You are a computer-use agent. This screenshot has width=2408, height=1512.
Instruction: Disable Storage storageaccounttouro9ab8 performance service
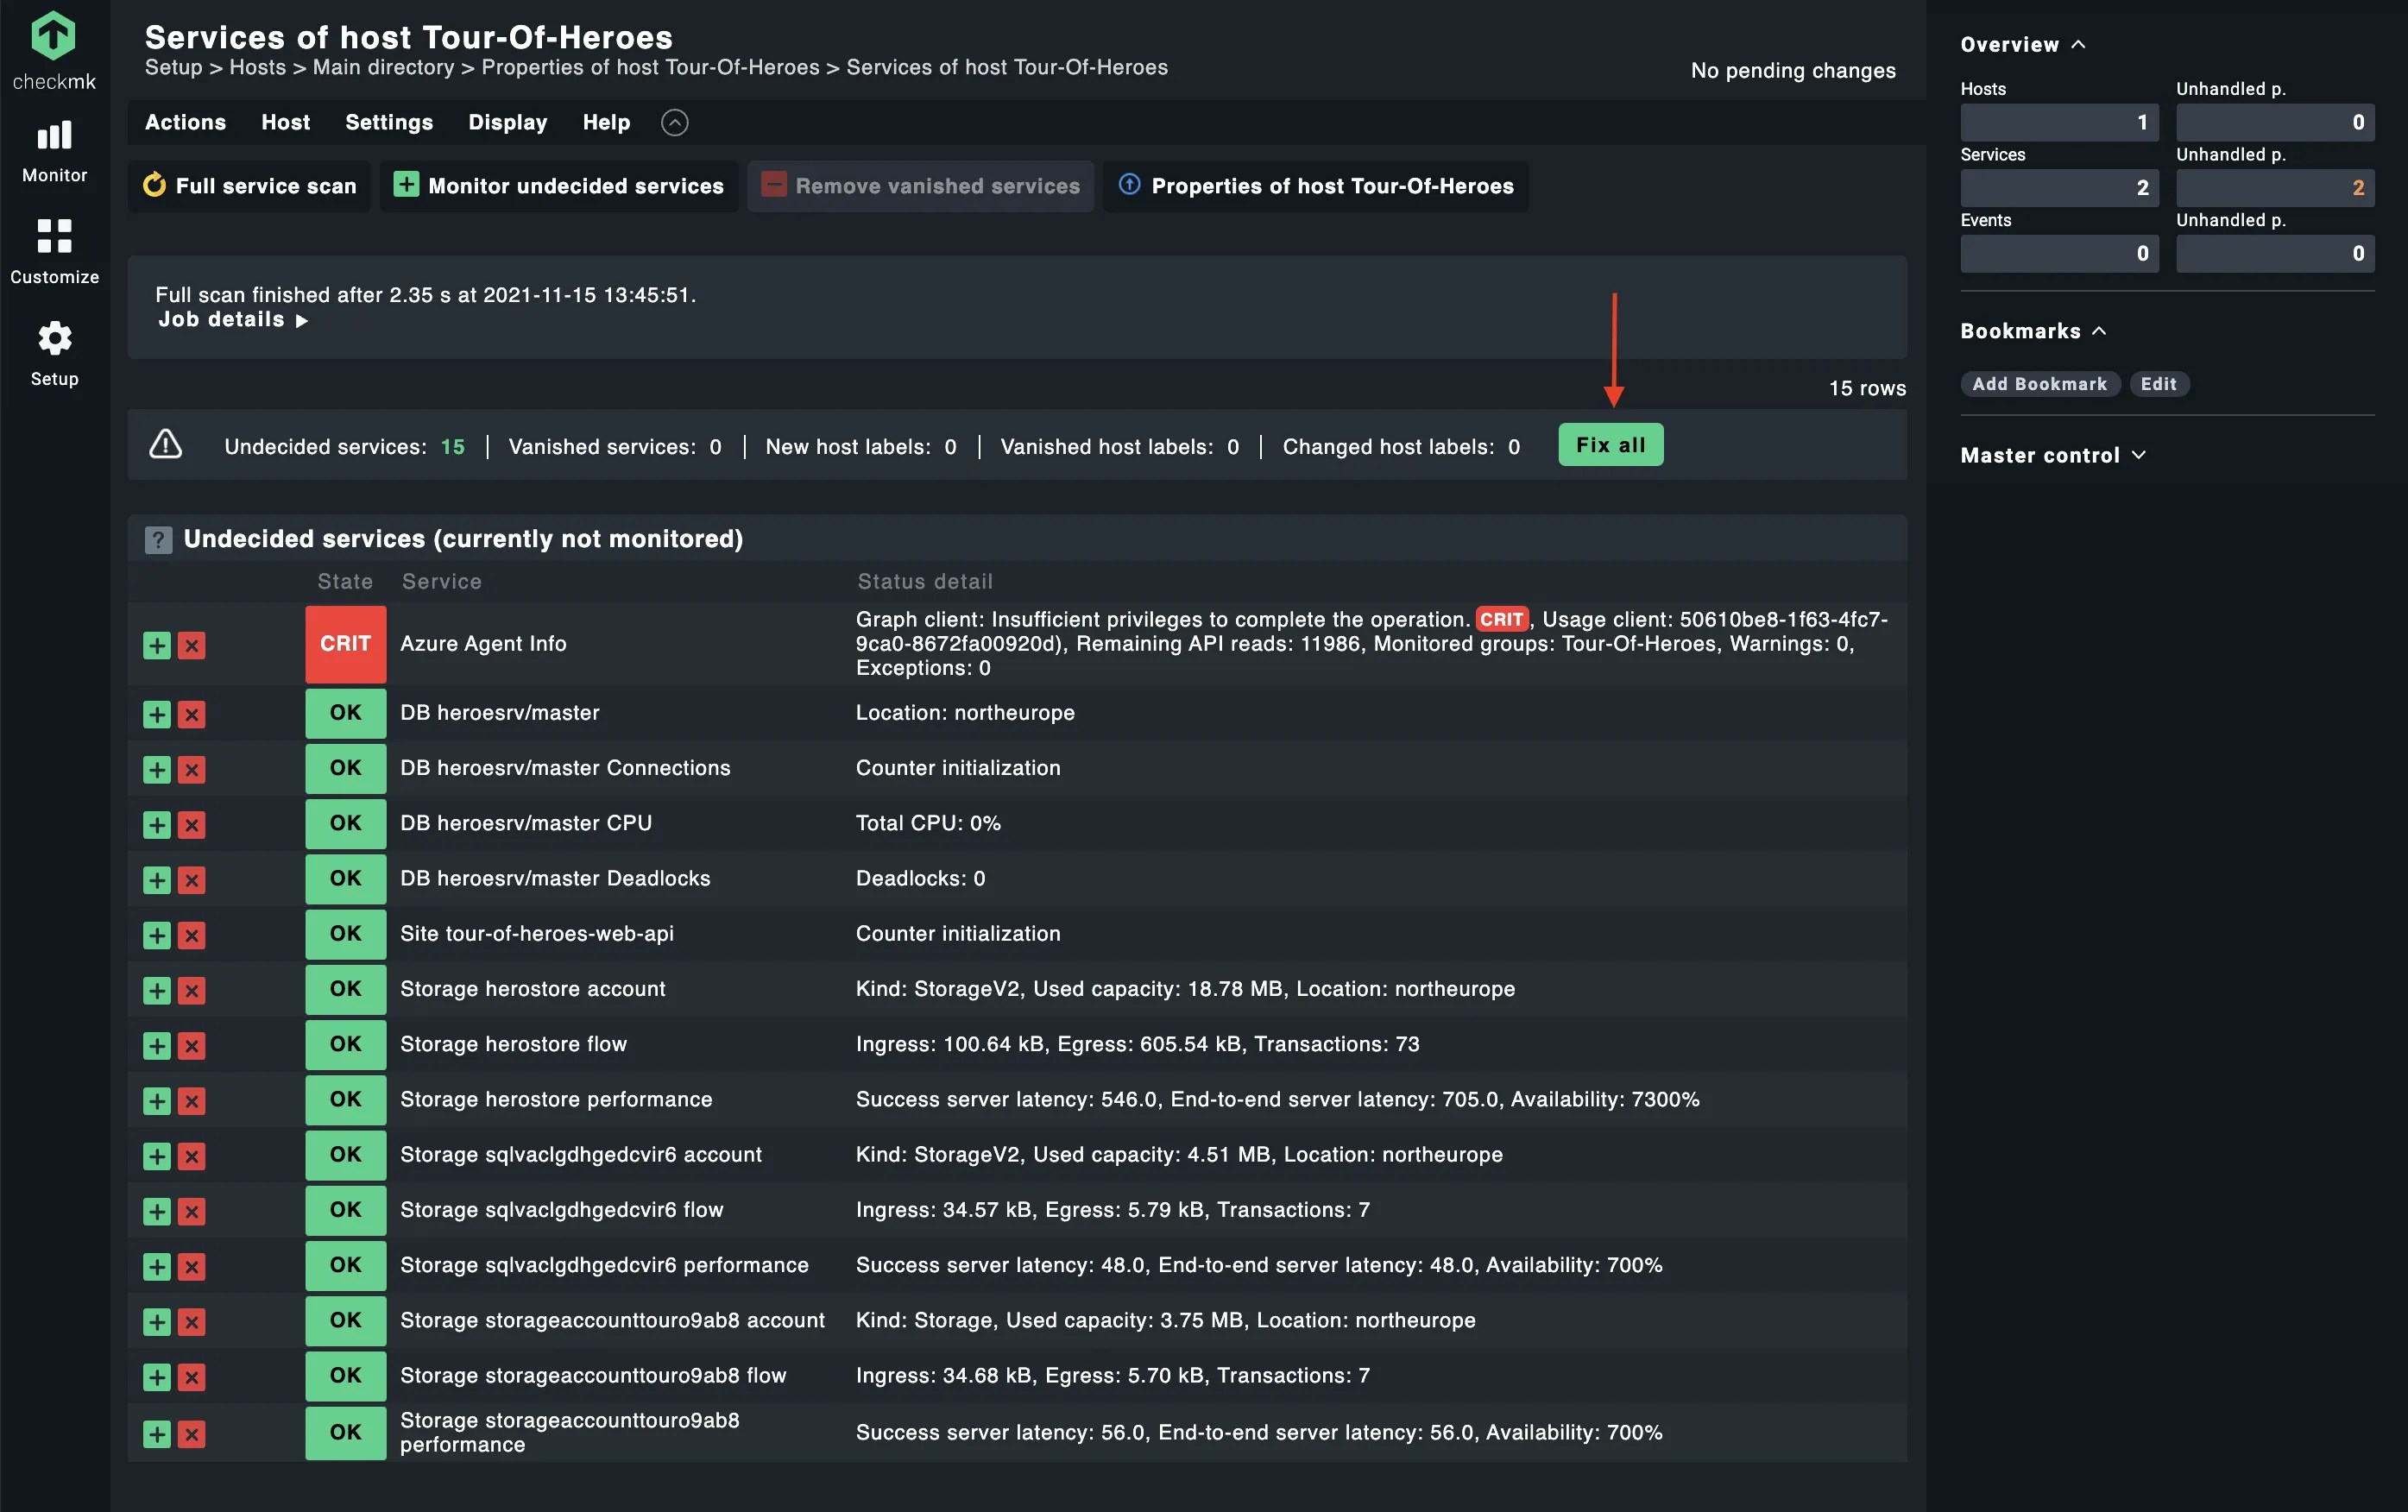click(x=191, y=1434)
